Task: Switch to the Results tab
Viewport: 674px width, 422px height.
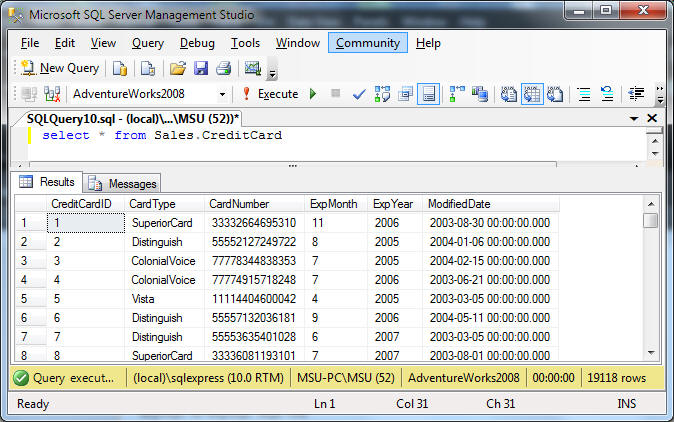Action: pyautogui.click(x=47, y=182)
